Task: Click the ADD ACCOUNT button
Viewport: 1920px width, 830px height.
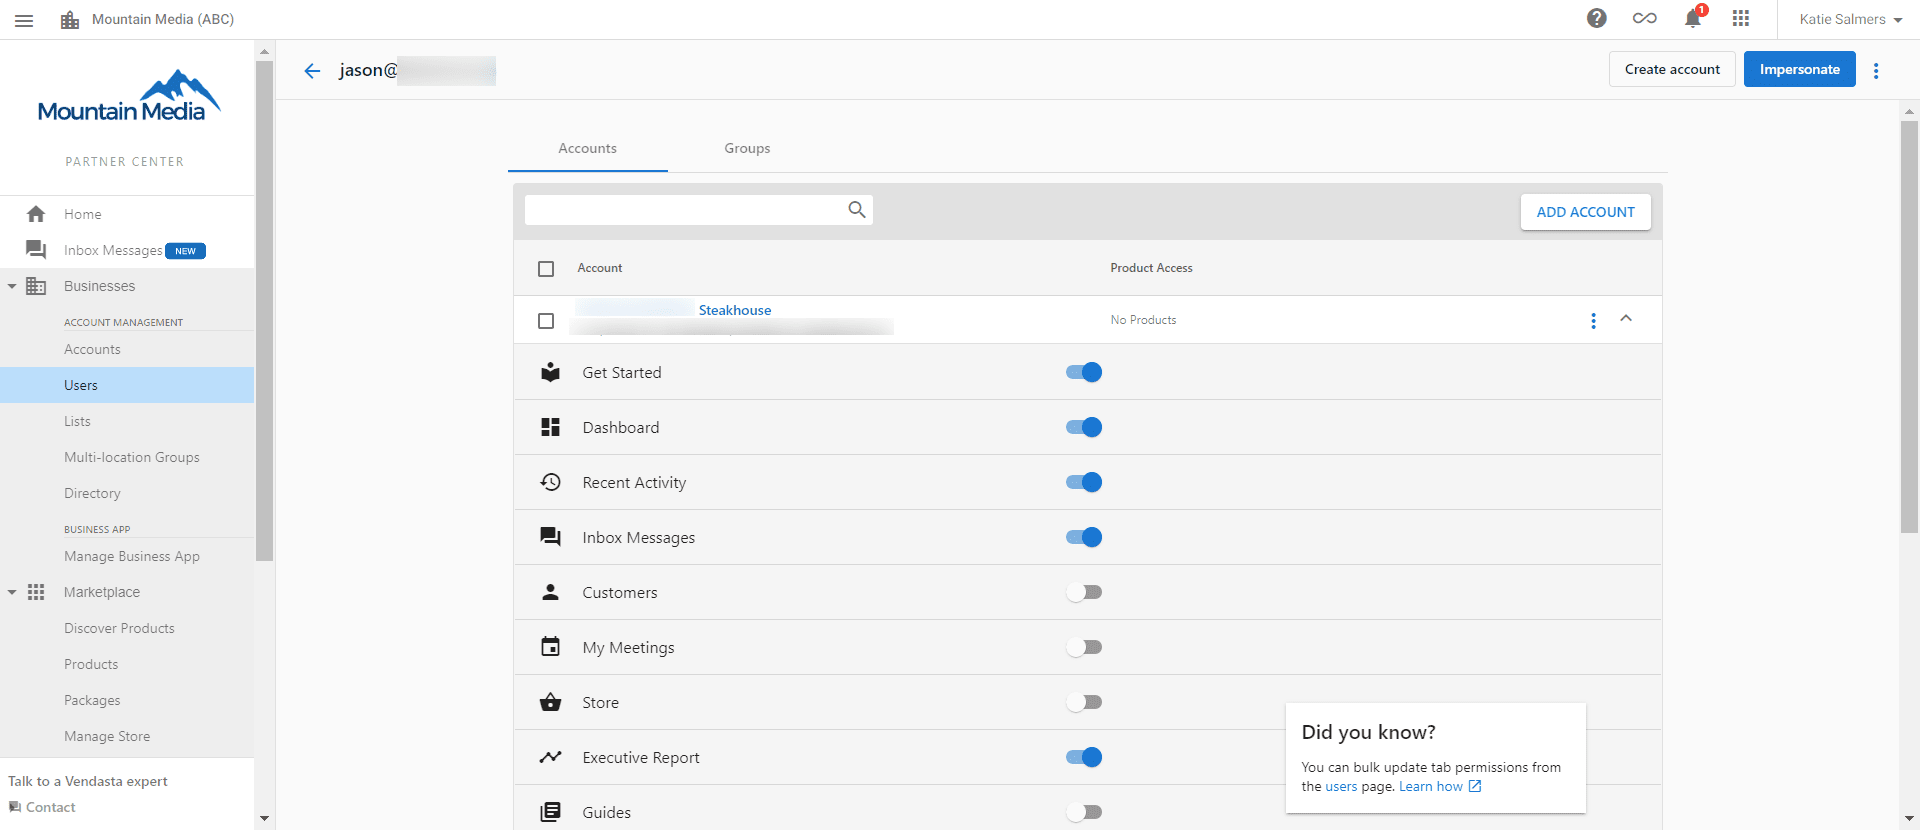Action: coord(1585,212)
